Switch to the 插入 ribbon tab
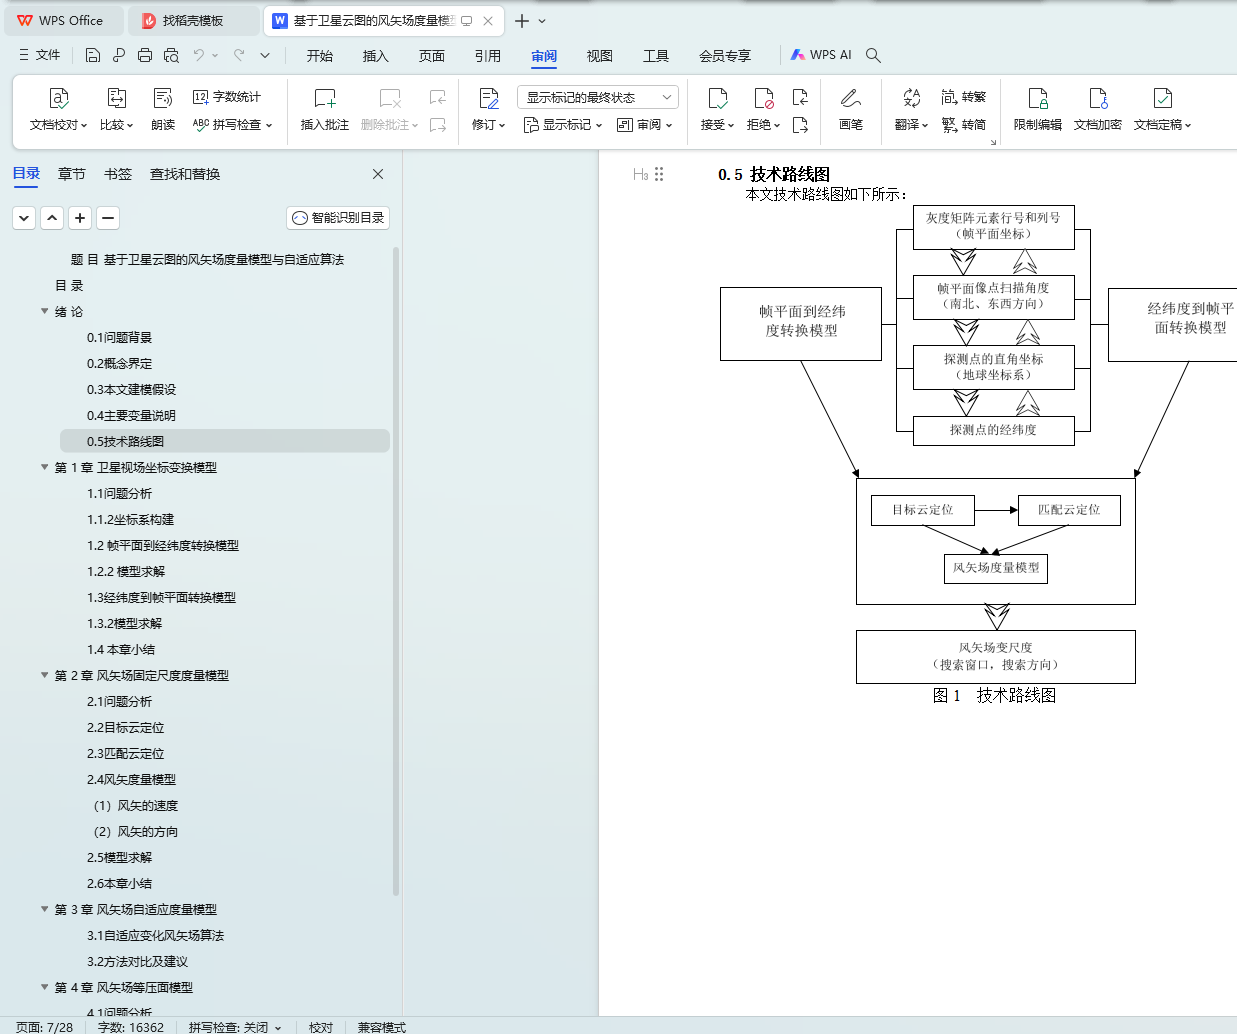The width and height of the screenshot is (1237, 1034). (376, 56)
